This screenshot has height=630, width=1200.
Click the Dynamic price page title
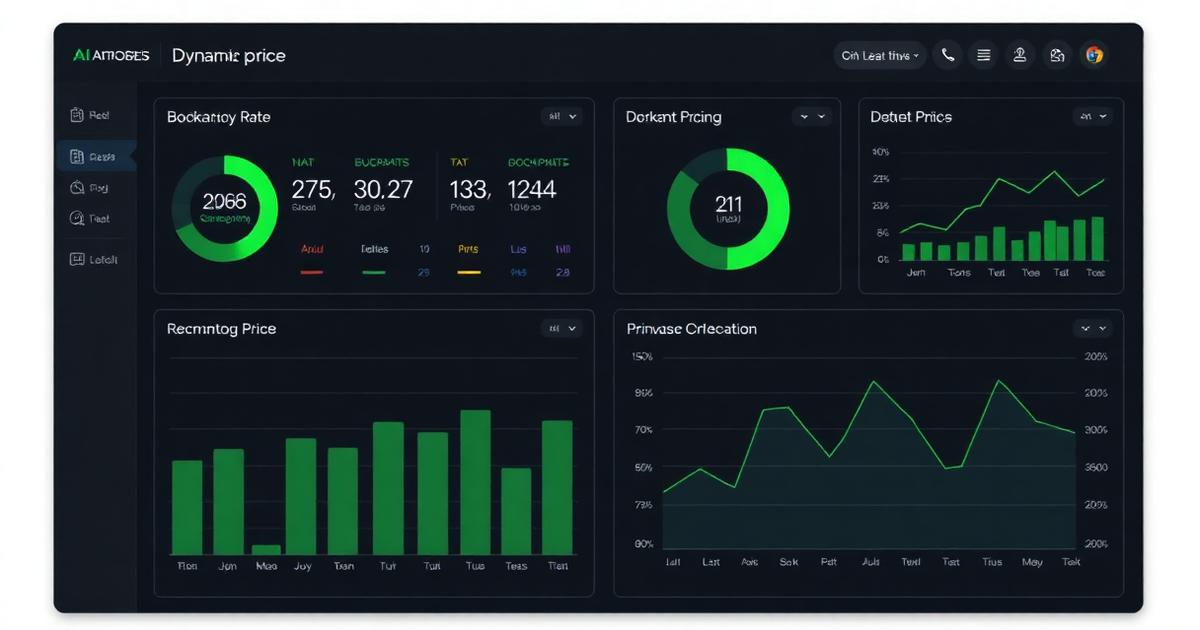[x=229, y=56]
